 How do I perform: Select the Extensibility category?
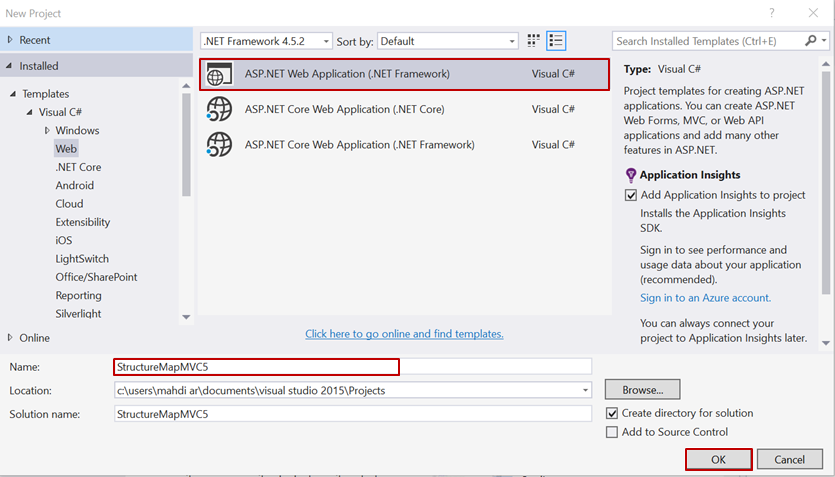point(83,222)
